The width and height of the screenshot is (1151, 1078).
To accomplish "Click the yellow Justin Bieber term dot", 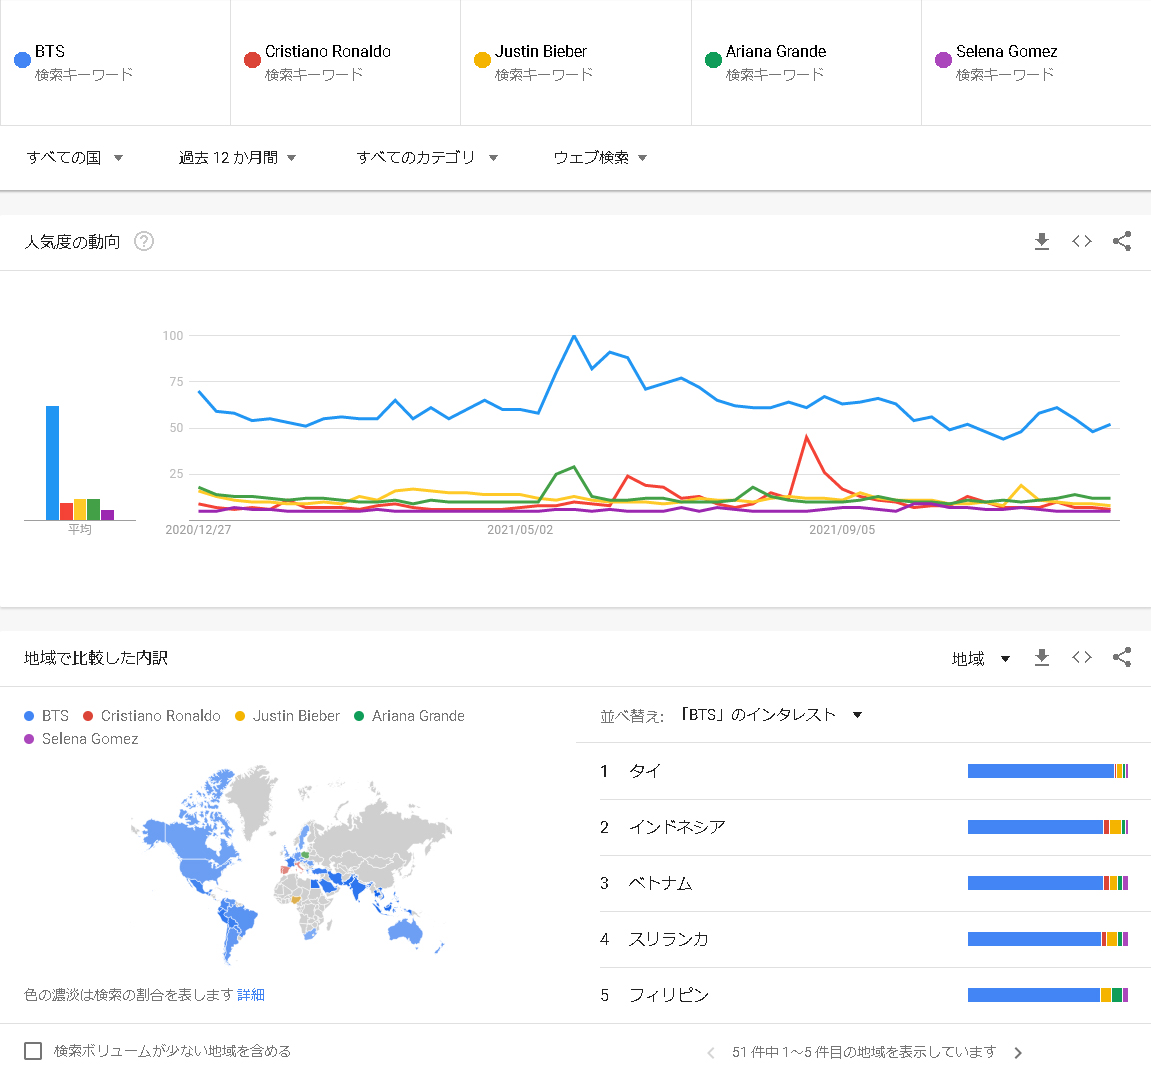I will (482, 60).
